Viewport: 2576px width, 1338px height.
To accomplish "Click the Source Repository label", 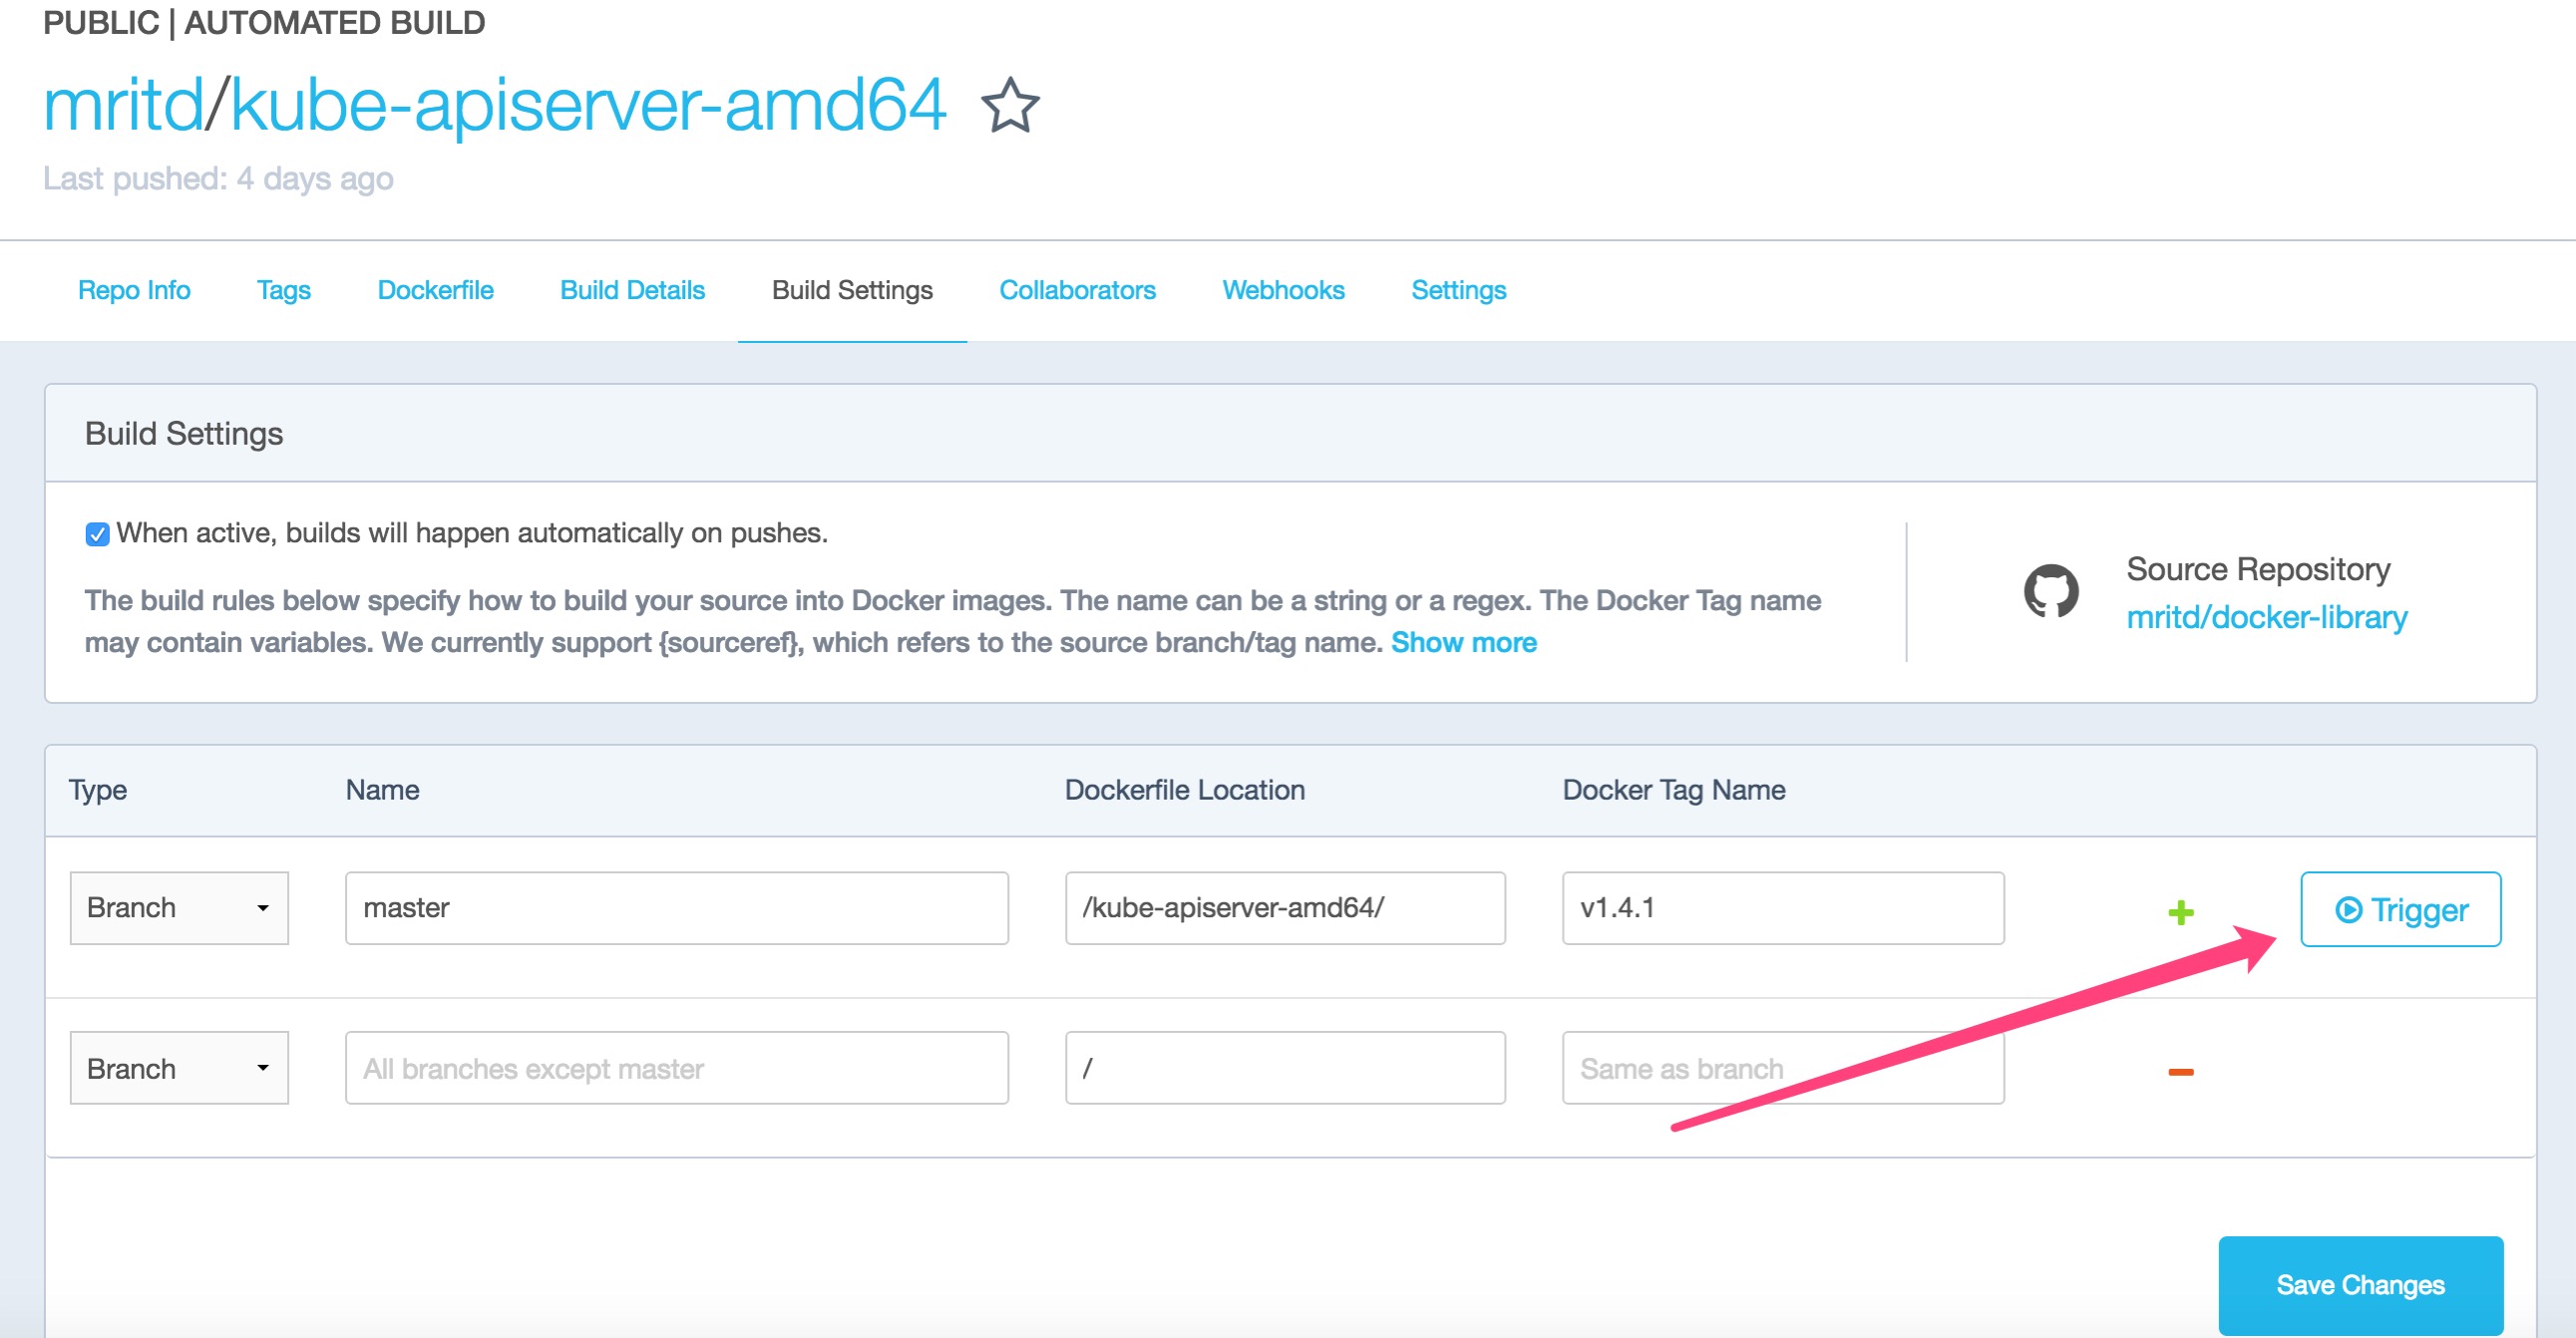I will pyautogui.click(x=2257, y=569).
